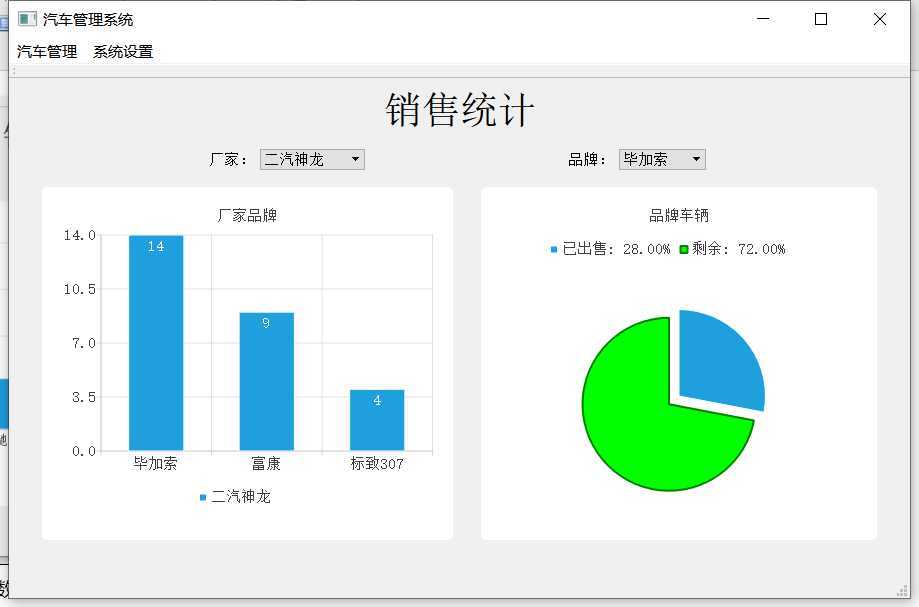Click the 毕加索 axis label
Screen dimensions: 919x607
click(155, 463)
